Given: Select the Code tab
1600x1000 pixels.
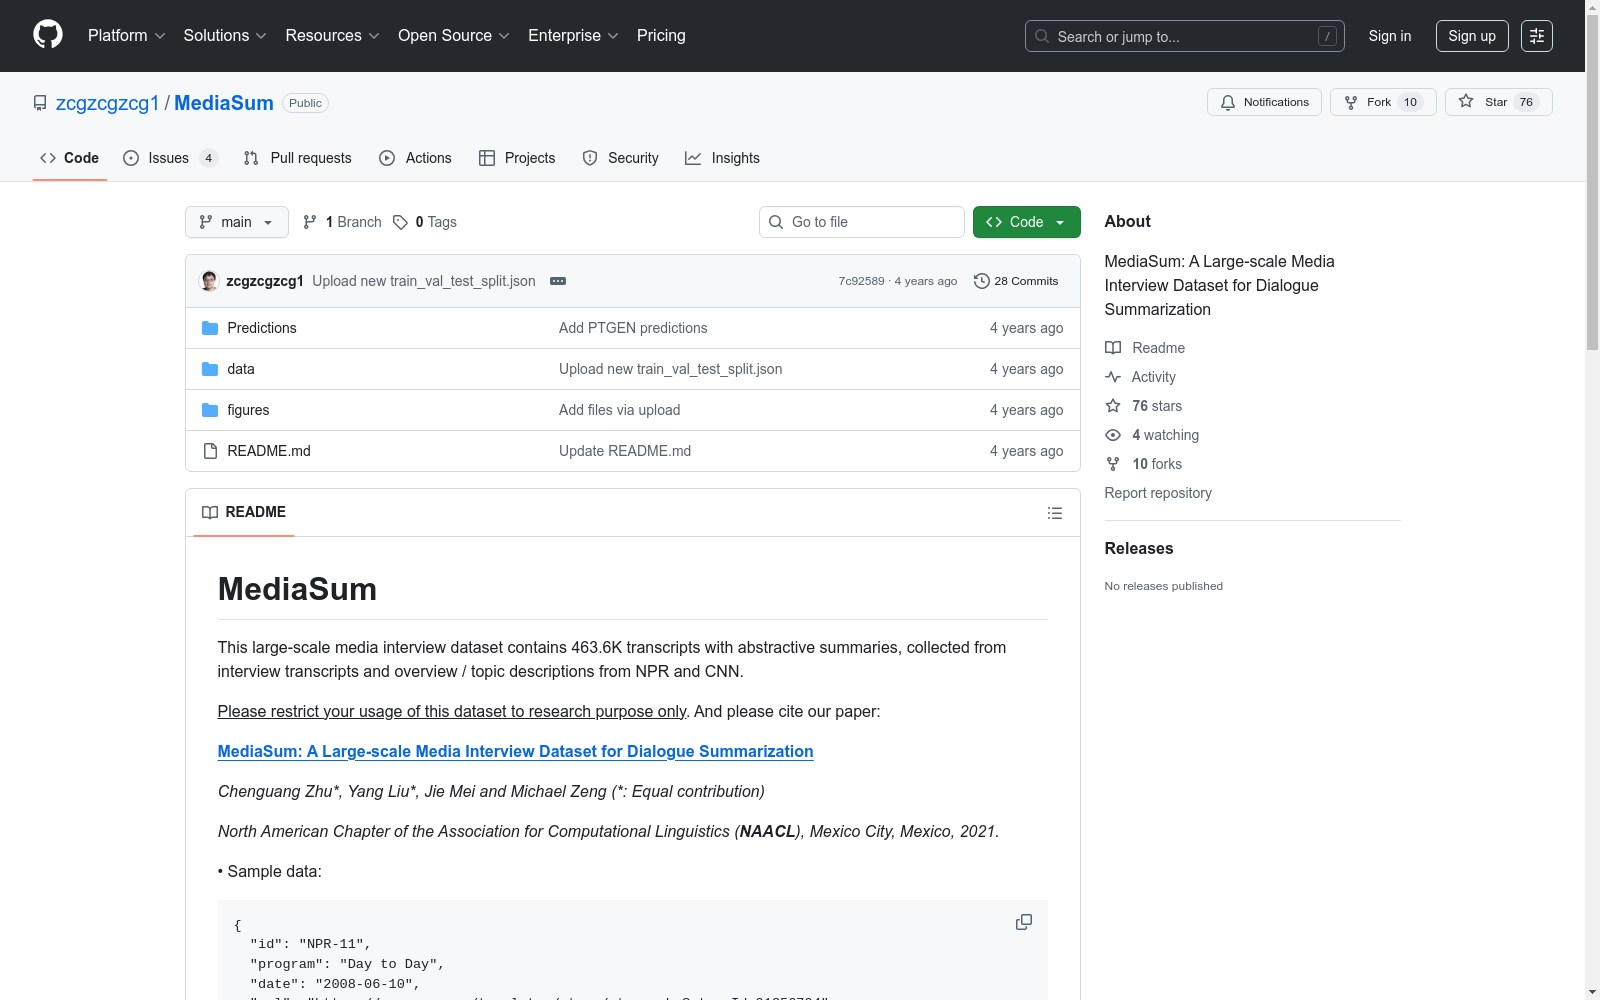Looking at the screenshot, I should point(70,158).
